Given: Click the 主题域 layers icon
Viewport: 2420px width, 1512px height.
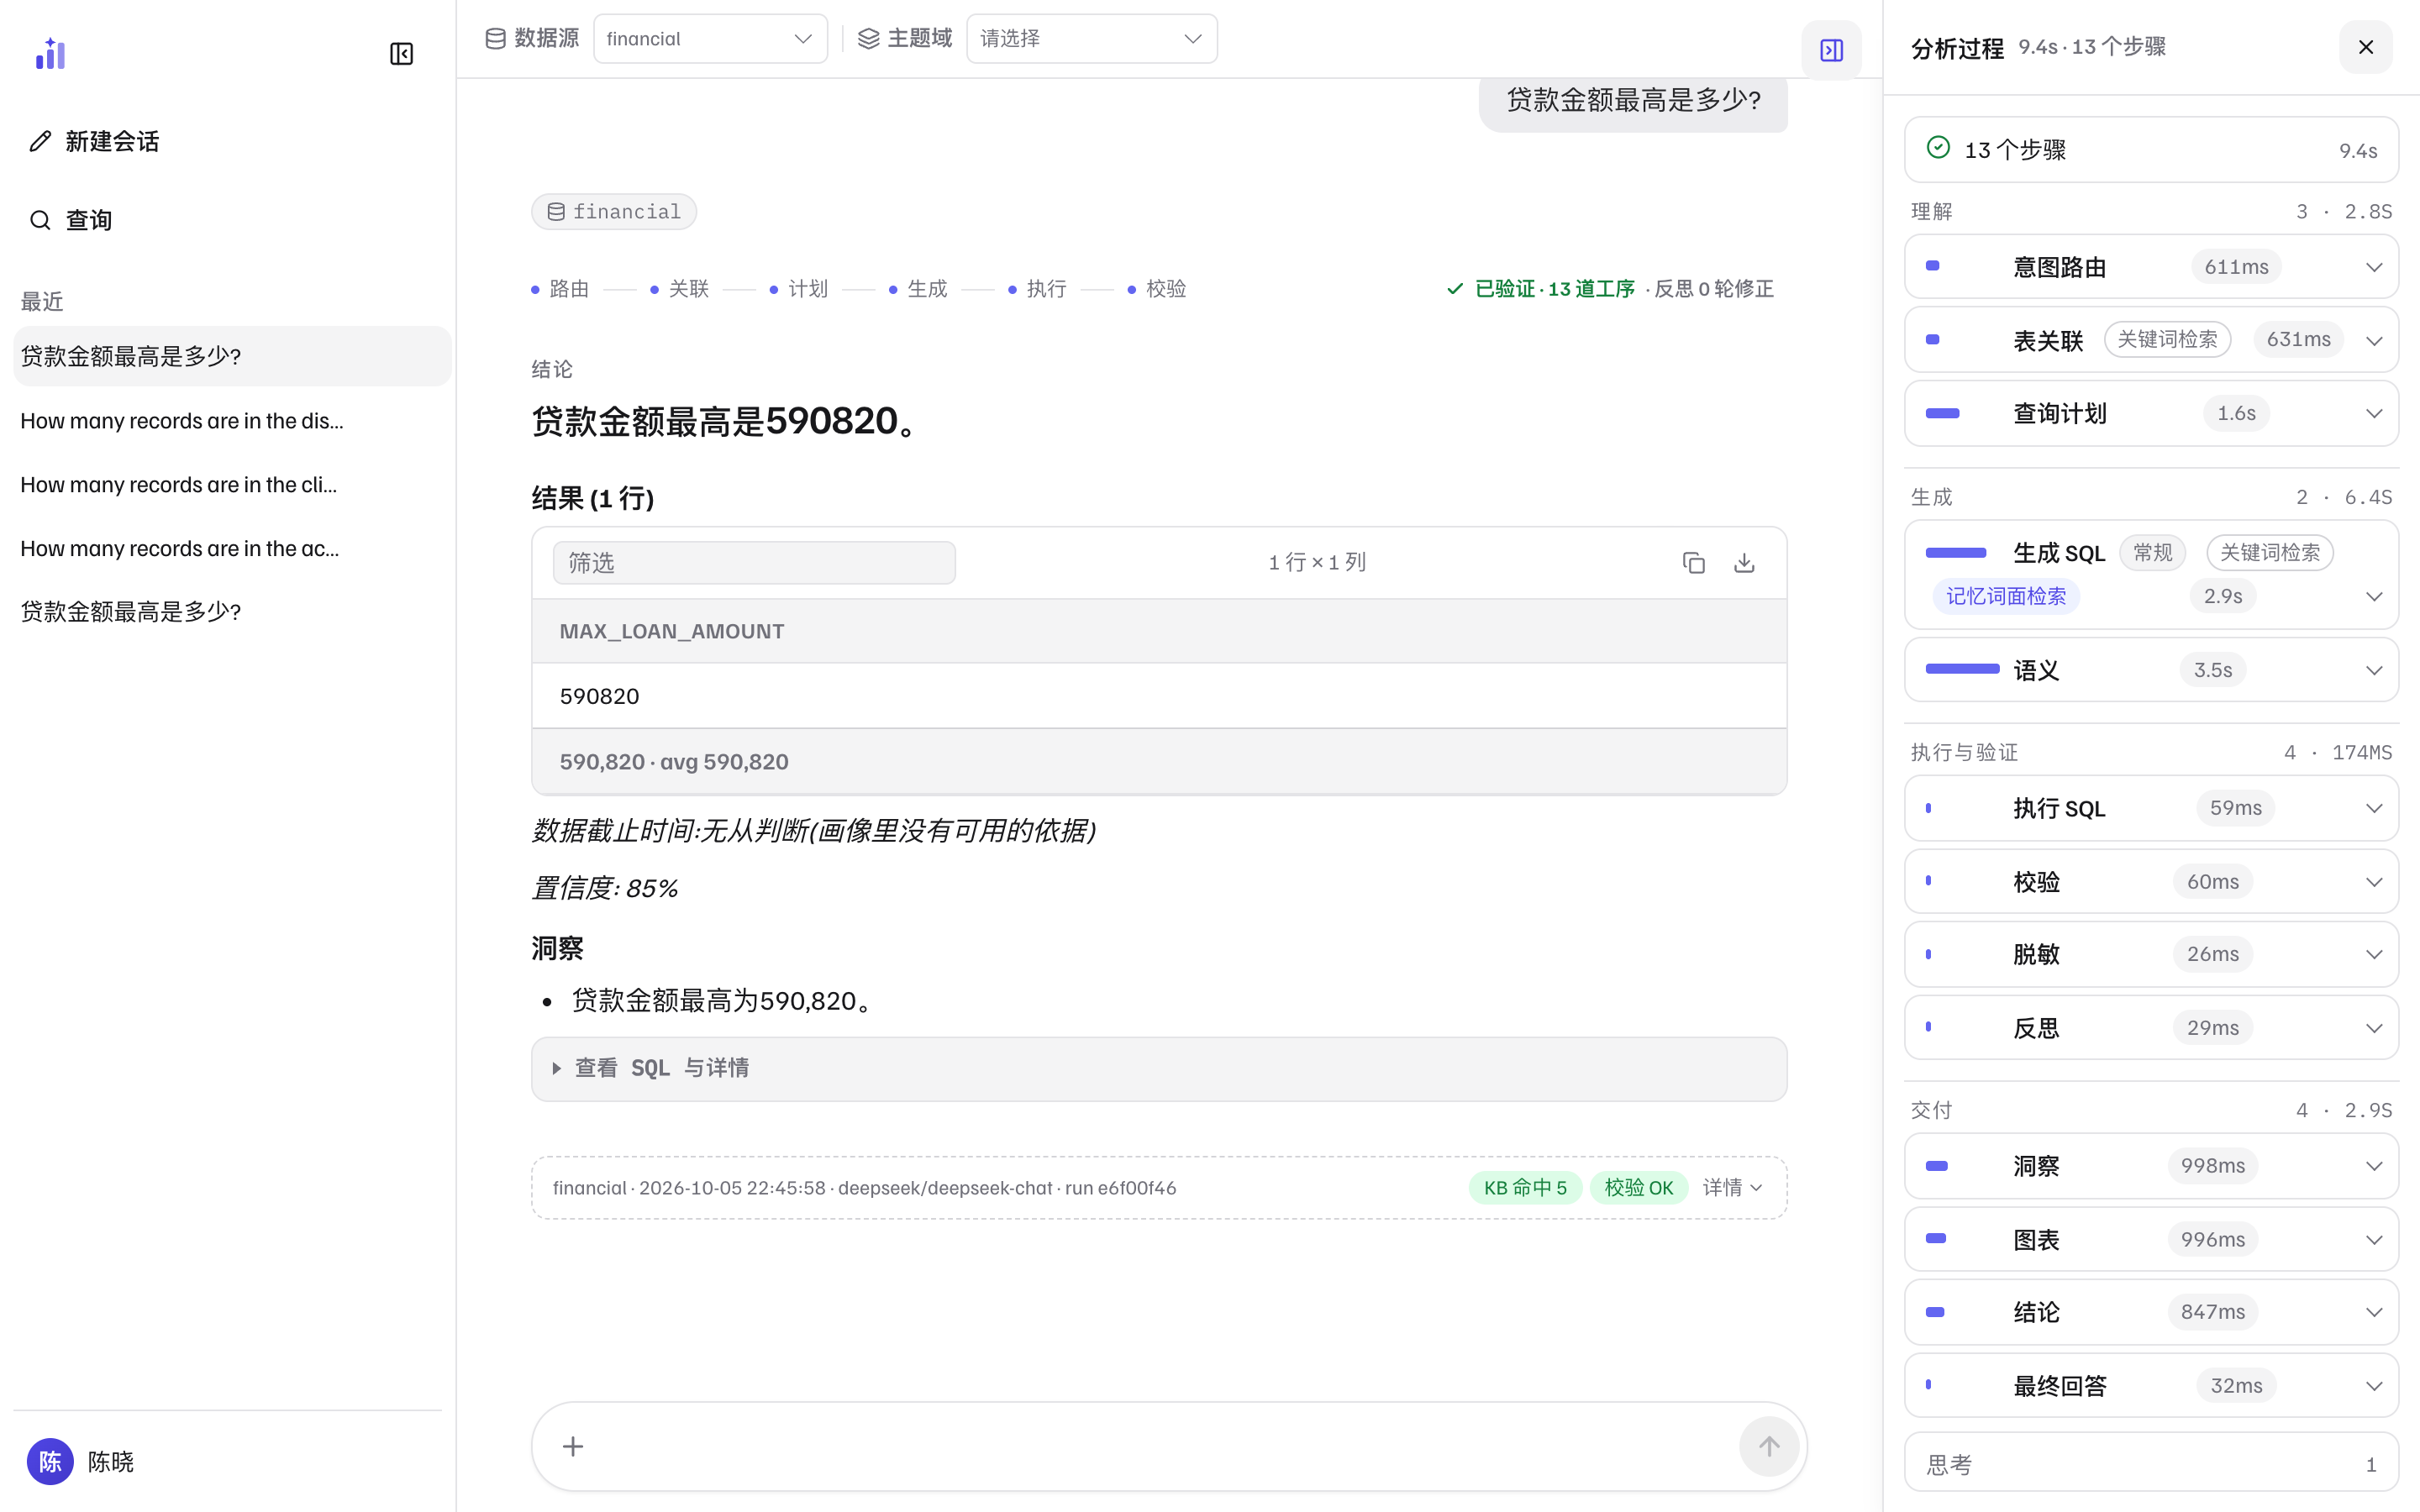Looking at the screenshot, I should 868,38.
